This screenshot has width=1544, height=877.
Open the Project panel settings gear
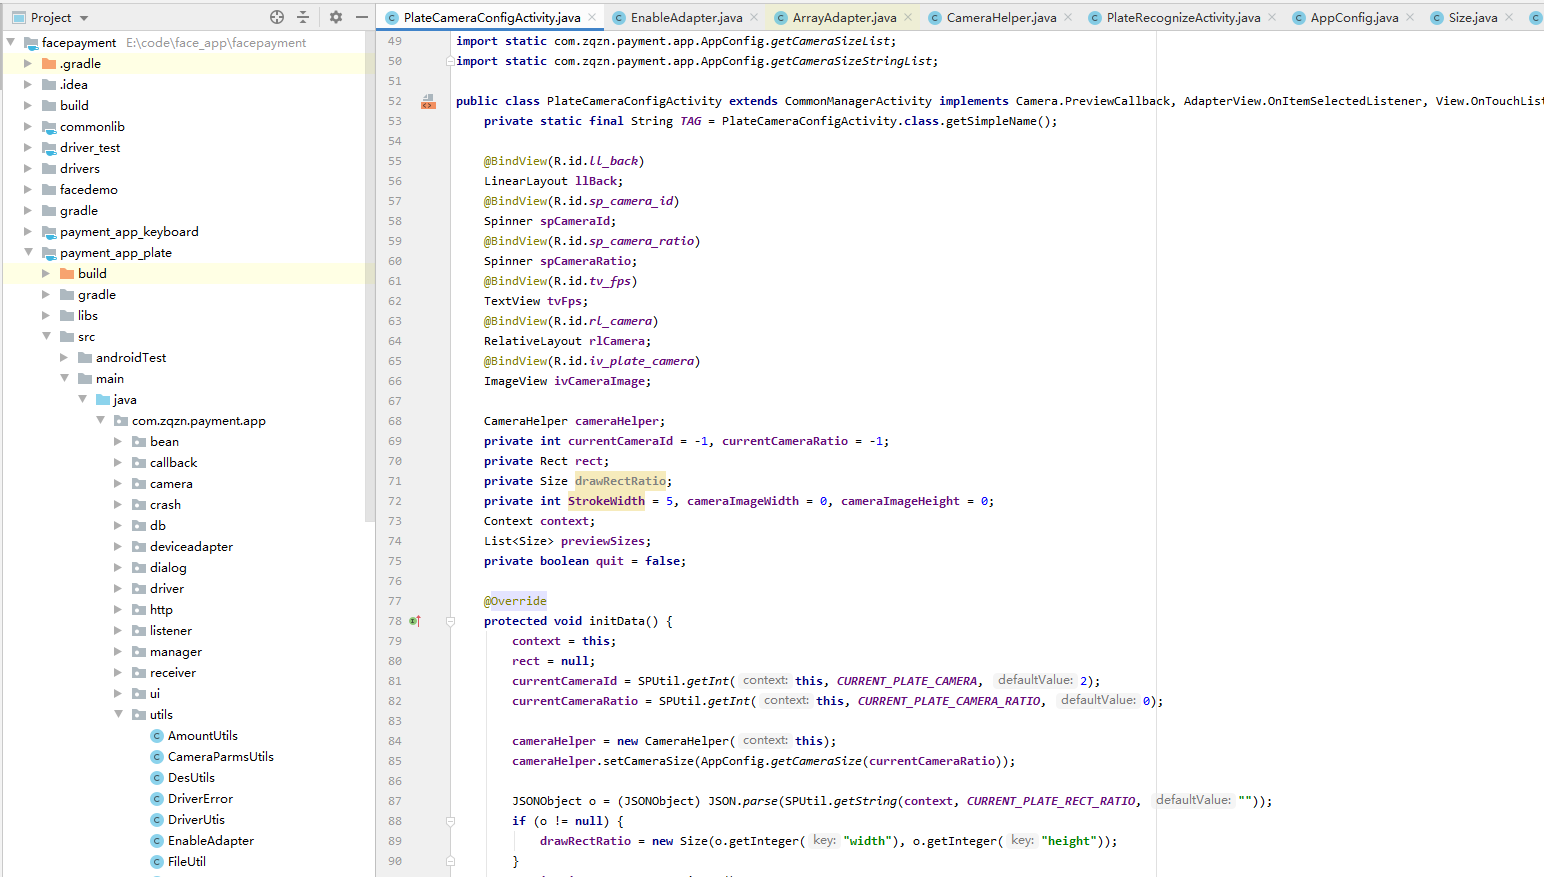336,17
